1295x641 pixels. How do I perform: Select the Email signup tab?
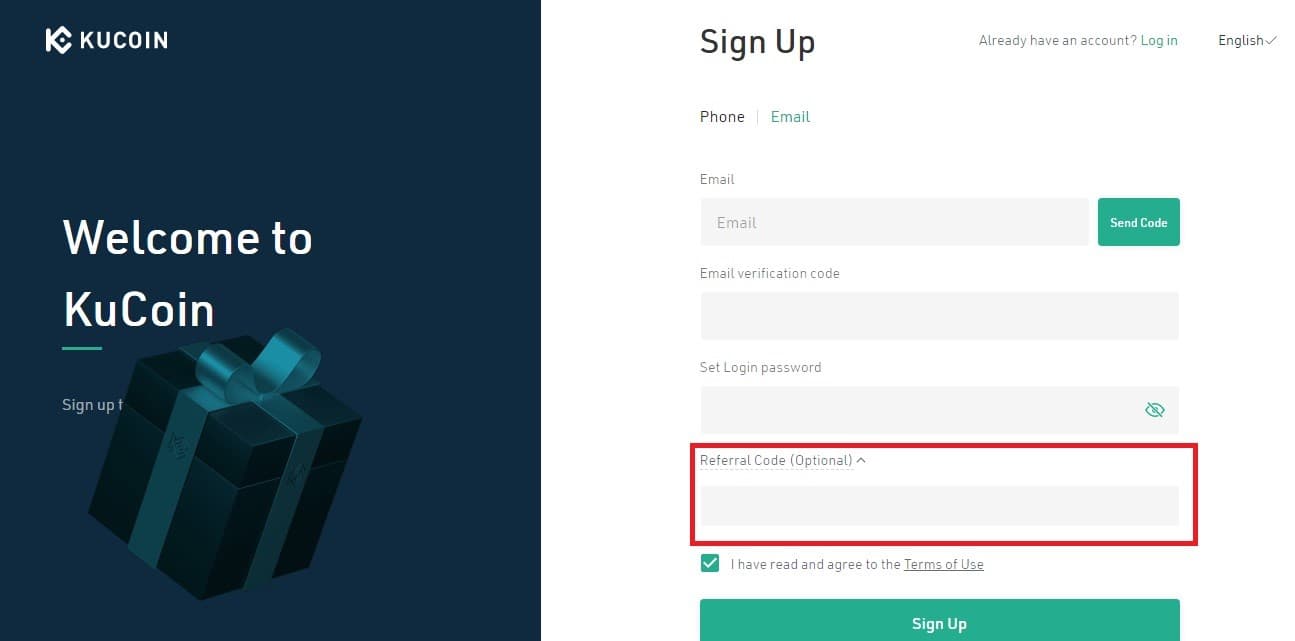790,117
